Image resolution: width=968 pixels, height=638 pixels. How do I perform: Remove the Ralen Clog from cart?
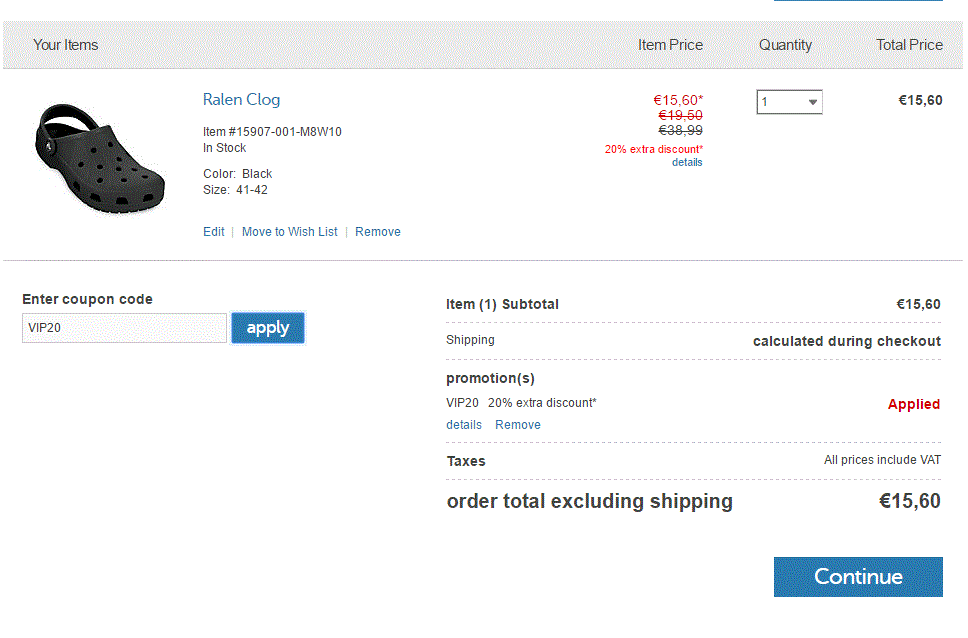pos(378,232)
